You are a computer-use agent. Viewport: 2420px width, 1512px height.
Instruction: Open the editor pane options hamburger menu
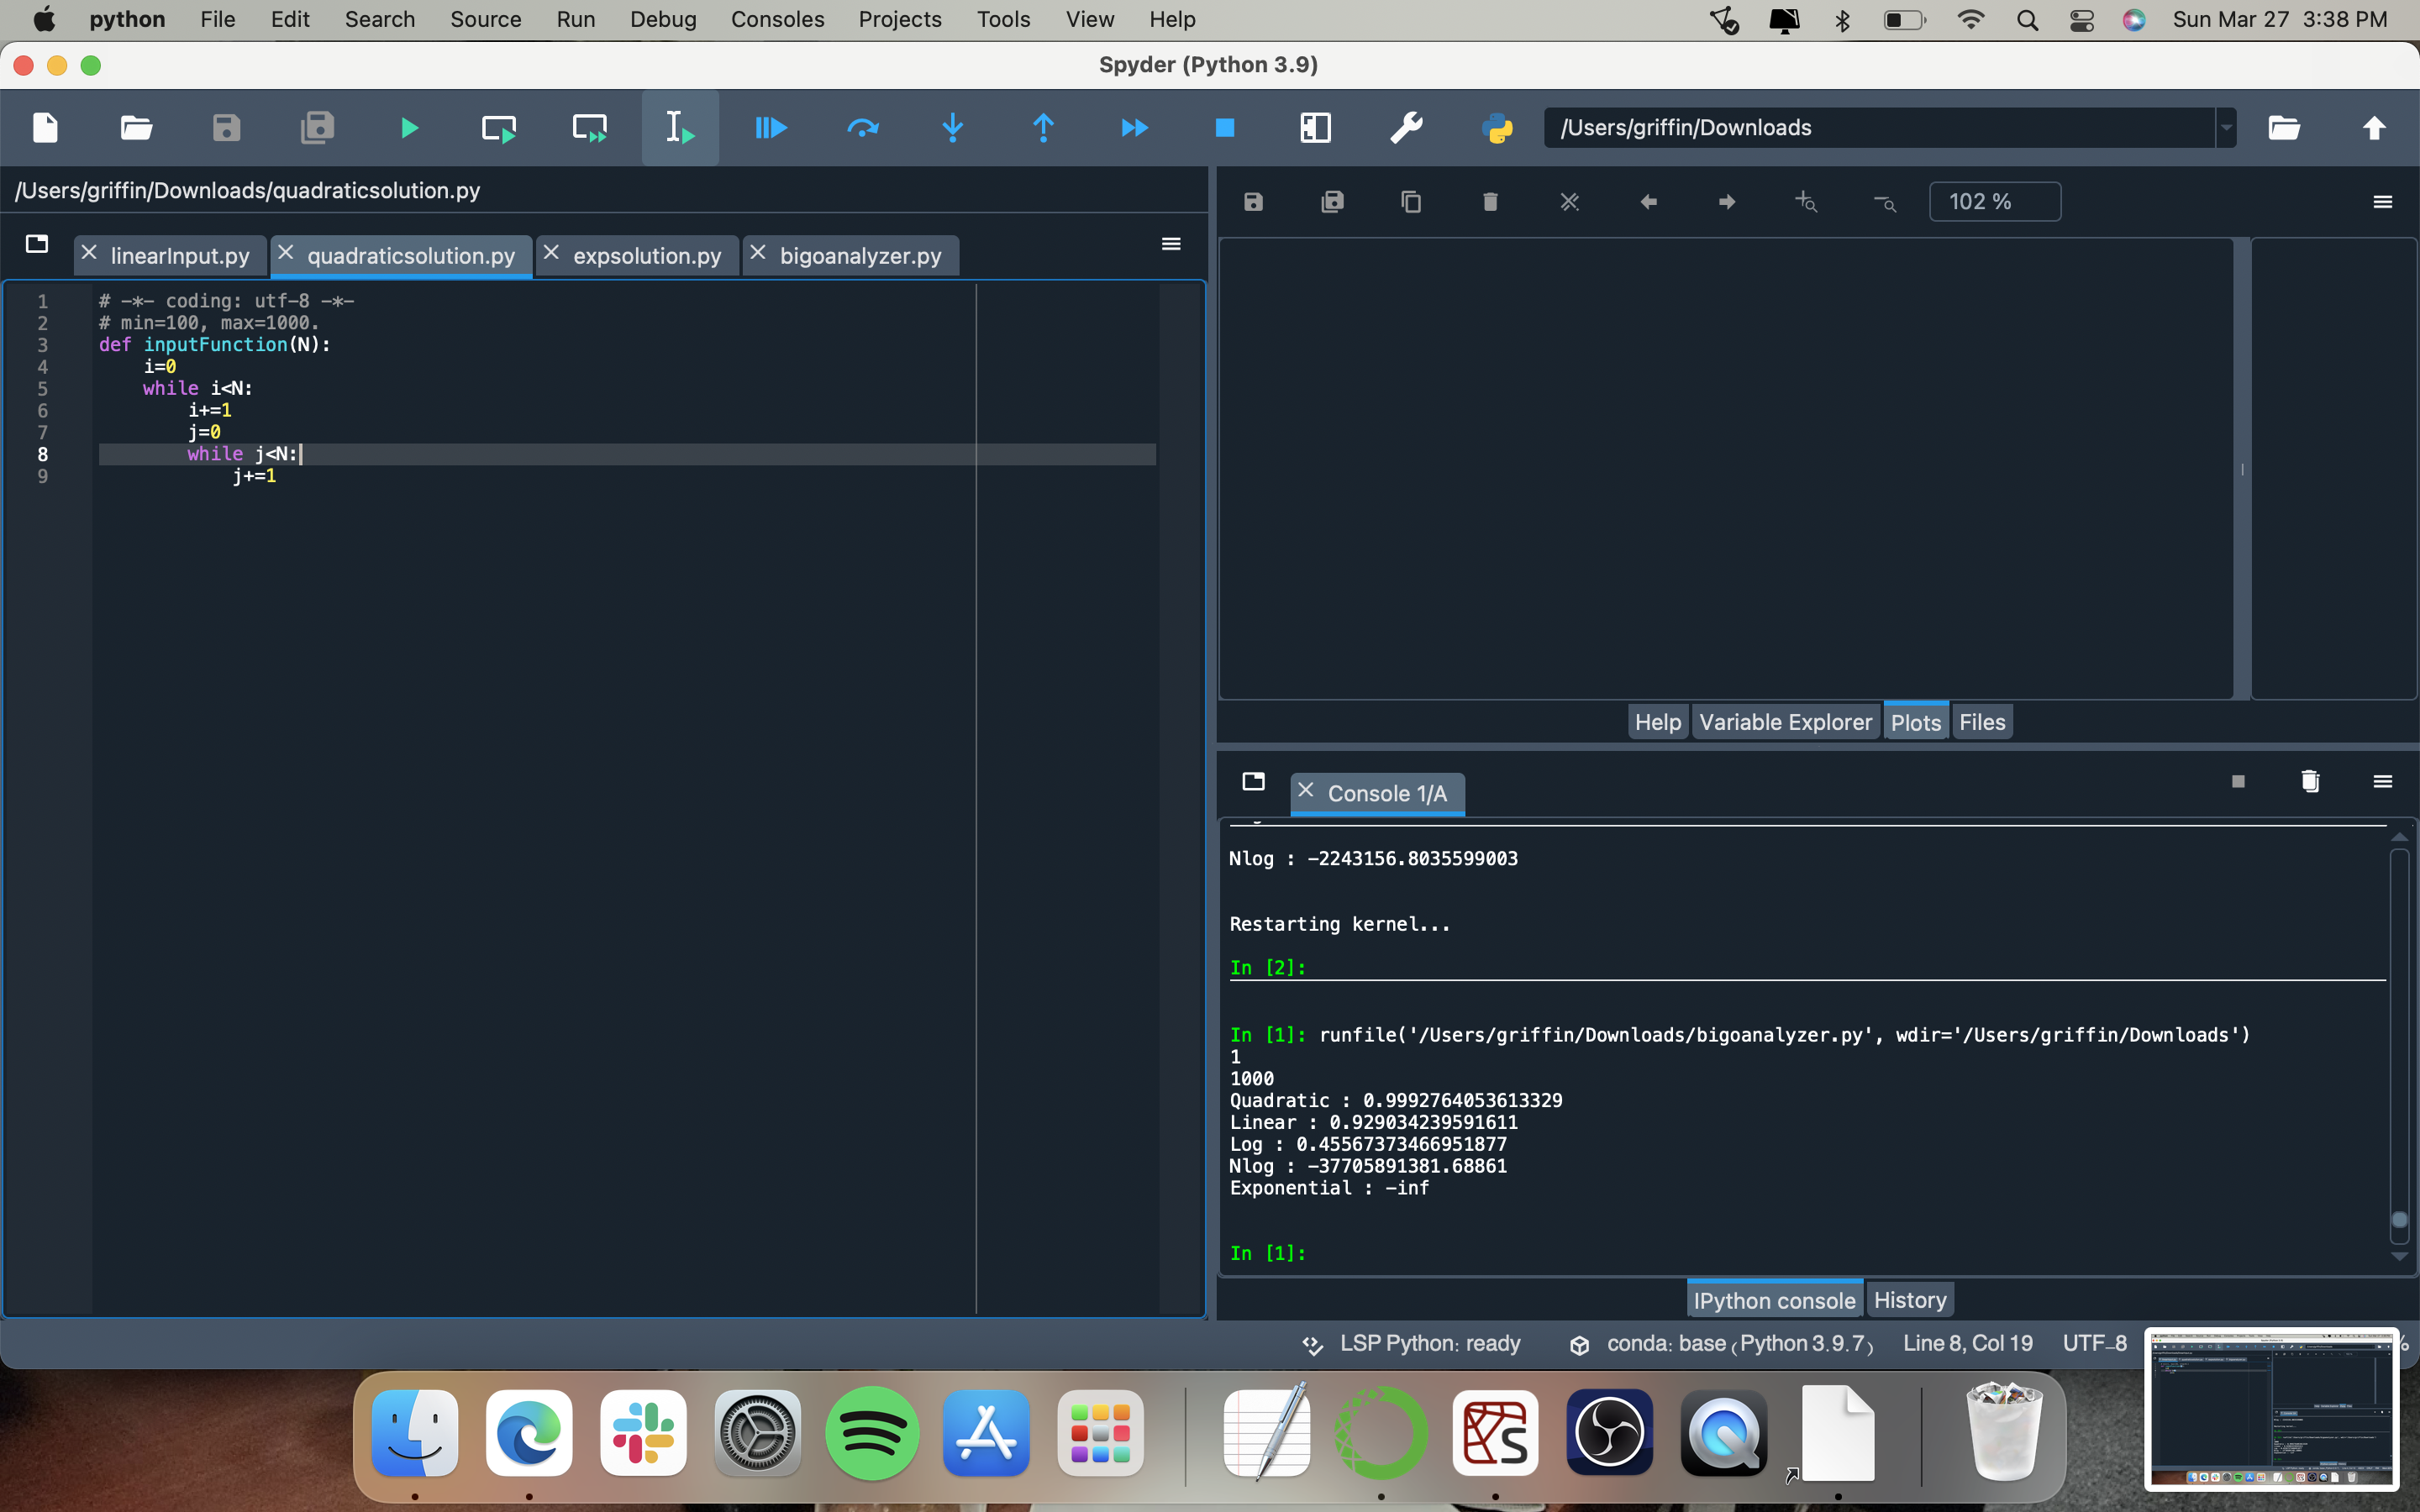(x=1171, y=244)
